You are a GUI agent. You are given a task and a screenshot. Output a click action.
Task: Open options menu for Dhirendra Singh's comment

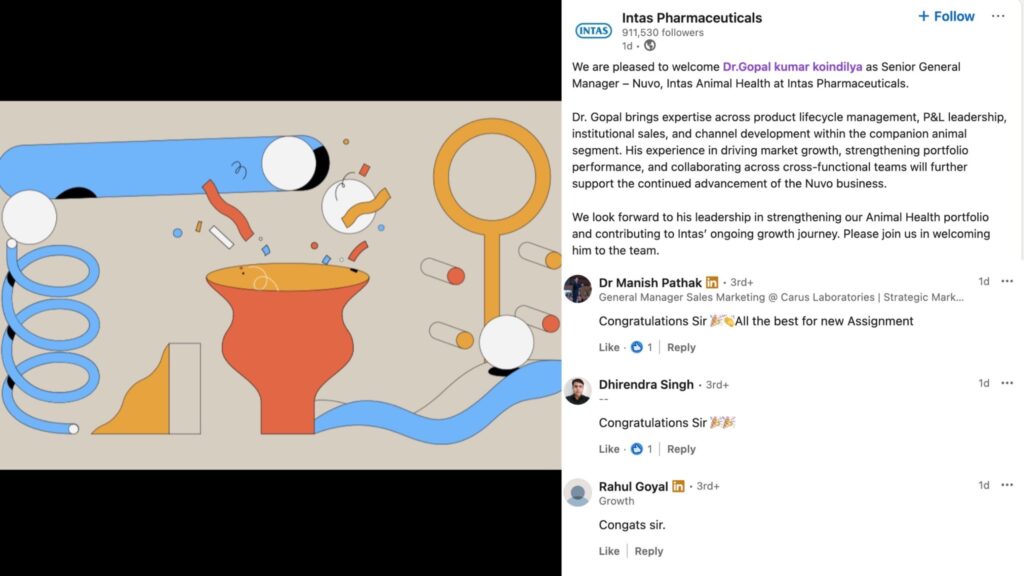click(1007, 383)
